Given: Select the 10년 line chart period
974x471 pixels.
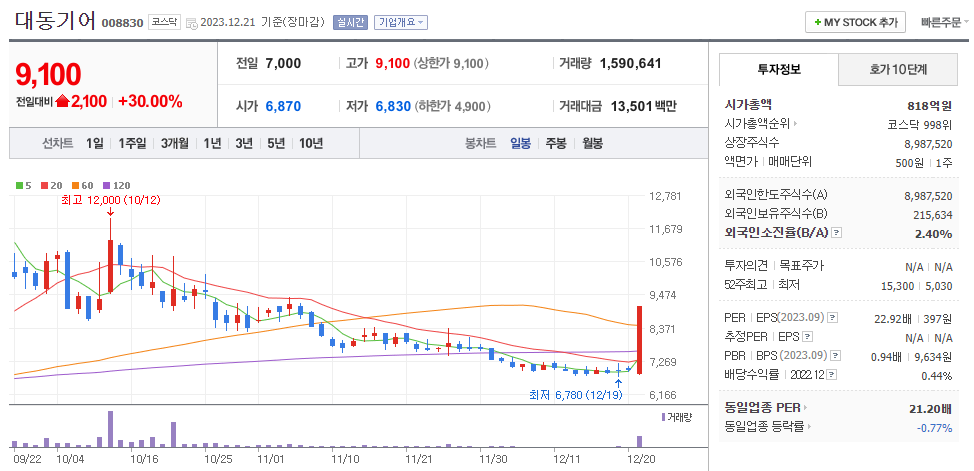Looking at the screenshot, I should click(311, 144).
